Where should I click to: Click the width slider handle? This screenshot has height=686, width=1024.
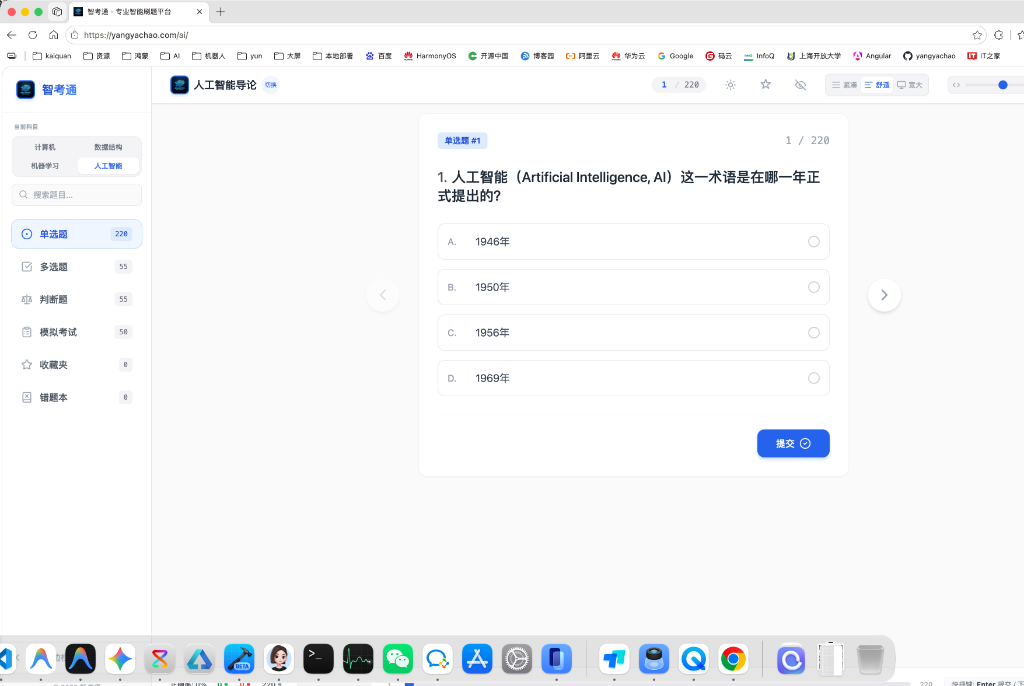tap(1002, 85)
